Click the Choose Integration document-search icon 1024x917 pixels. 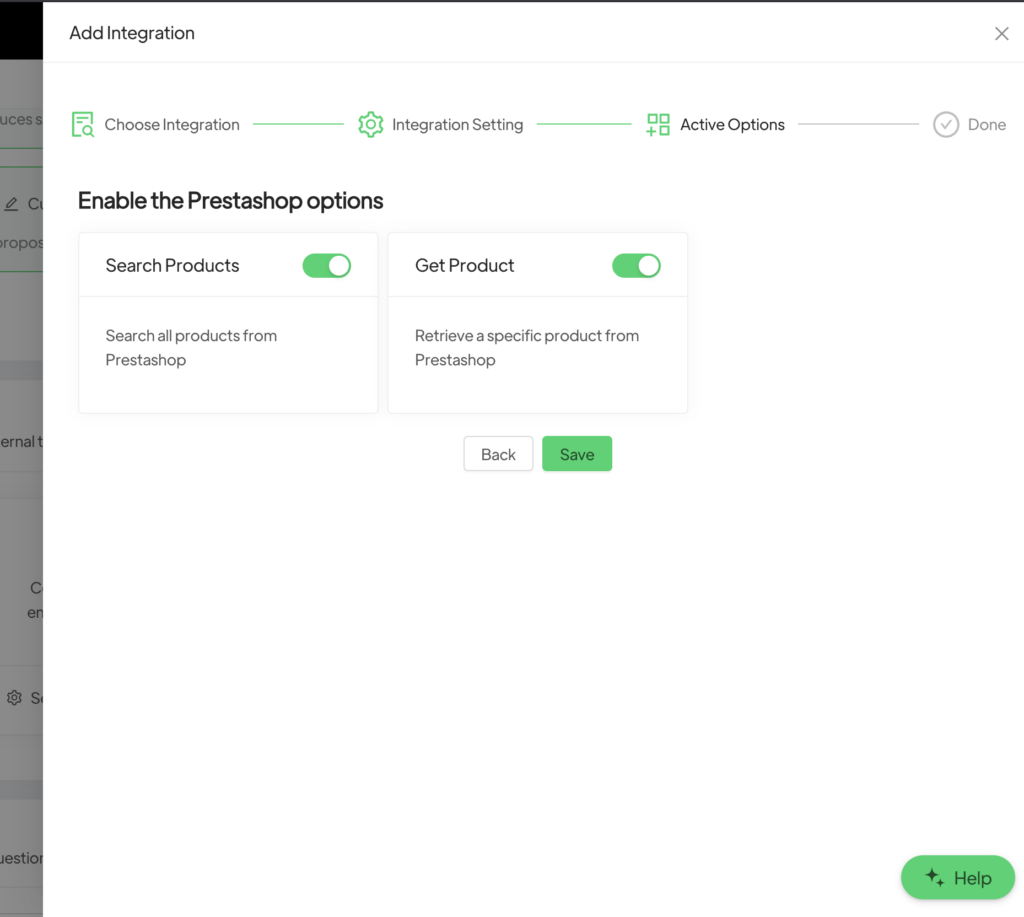83,125
